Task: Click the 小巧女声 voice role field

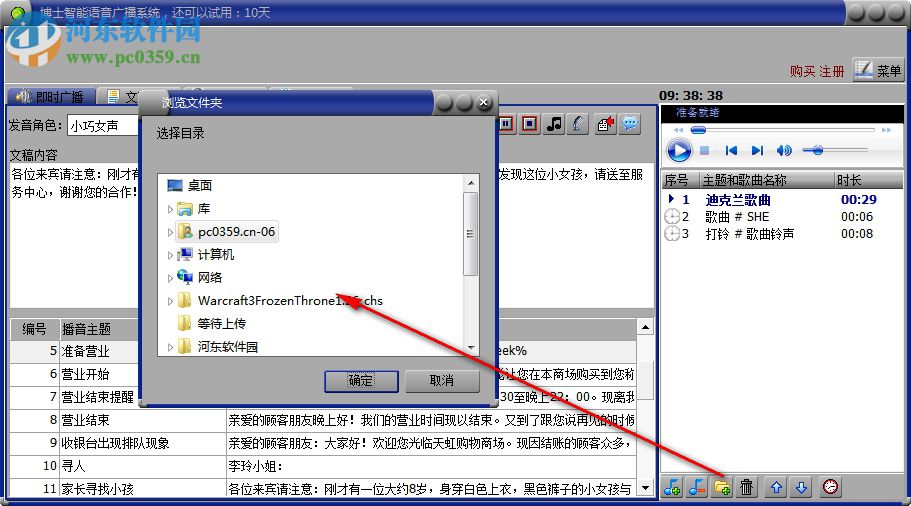Action: coord(103,125)
